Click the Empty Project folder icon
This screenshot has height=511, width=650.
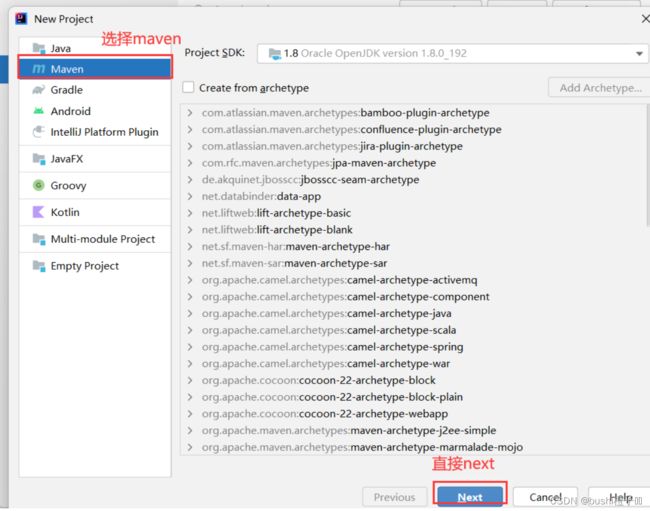click(39, 266)
